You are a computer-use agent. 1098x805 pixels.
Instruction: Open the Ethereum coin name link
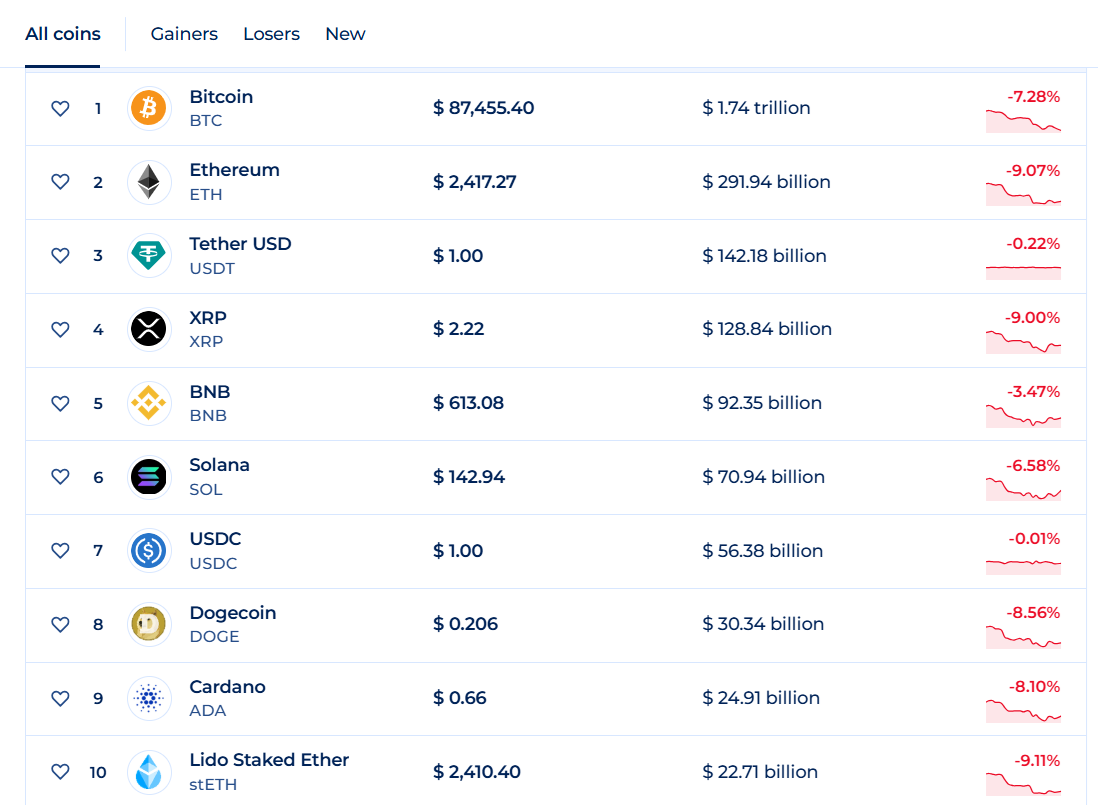pyautogui.click(x=235, y=170)
